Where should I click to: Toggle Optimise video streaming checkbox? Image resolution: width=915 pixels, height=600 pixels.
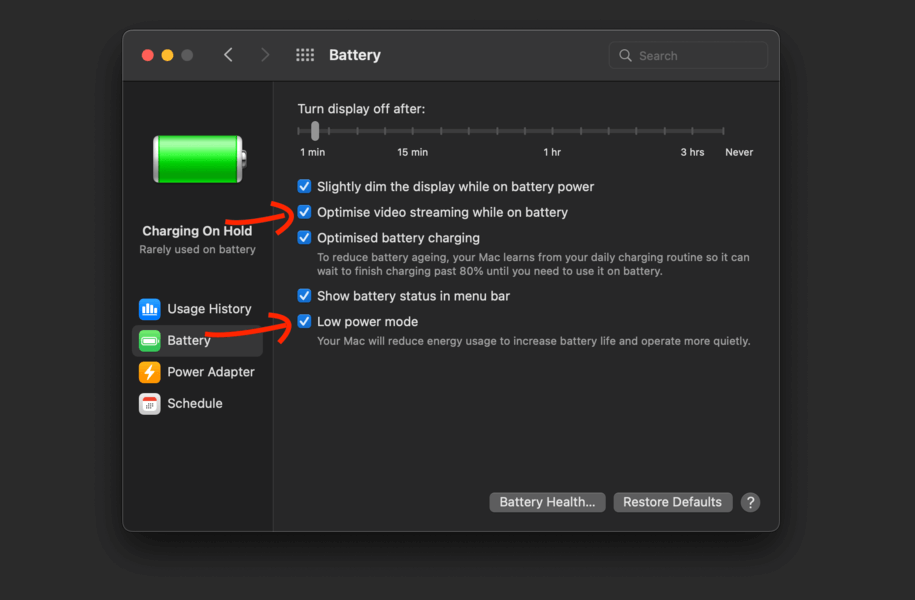(304, 212)
